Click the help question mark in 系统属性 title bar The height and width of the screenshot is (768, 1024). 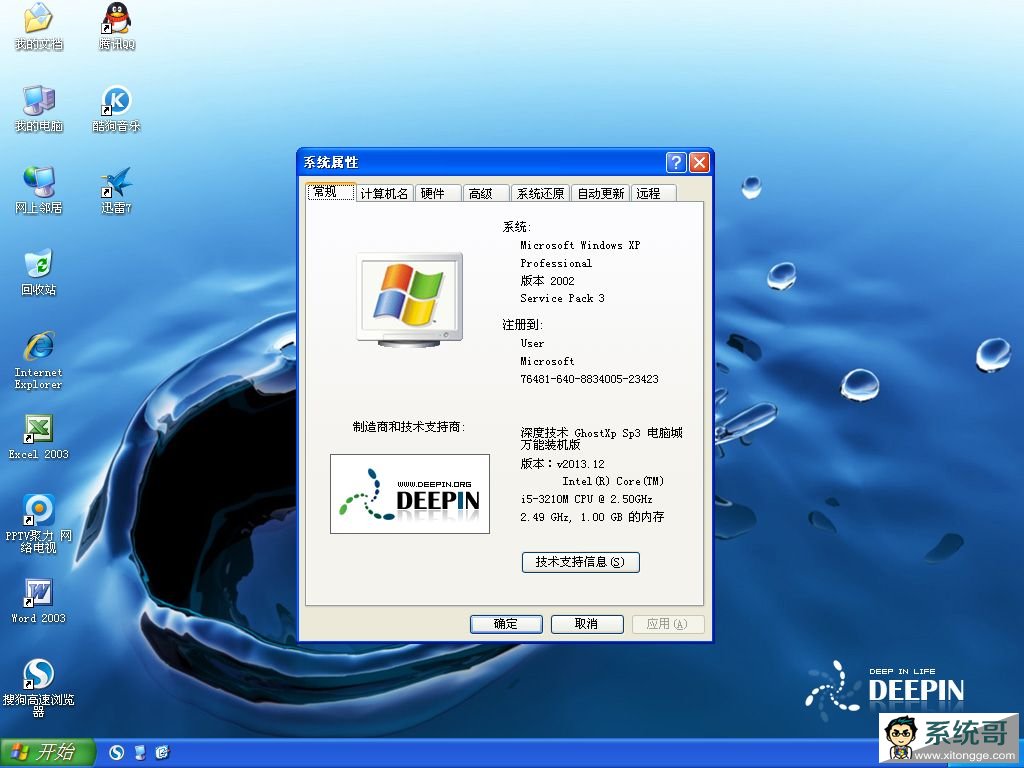676,162
